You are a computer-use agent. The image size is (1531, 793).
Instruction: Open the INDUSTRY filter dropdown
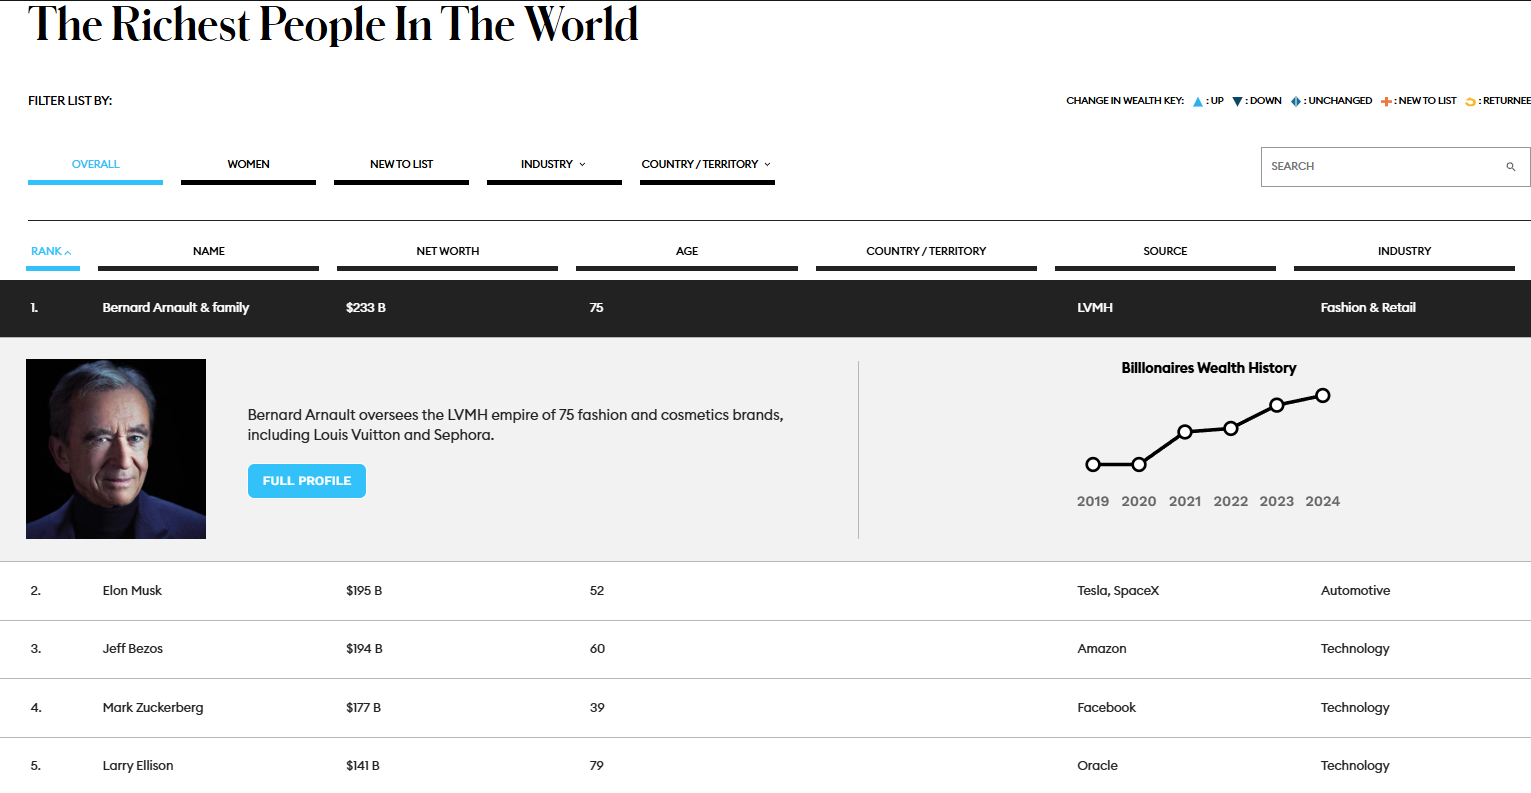pos(554,165)
